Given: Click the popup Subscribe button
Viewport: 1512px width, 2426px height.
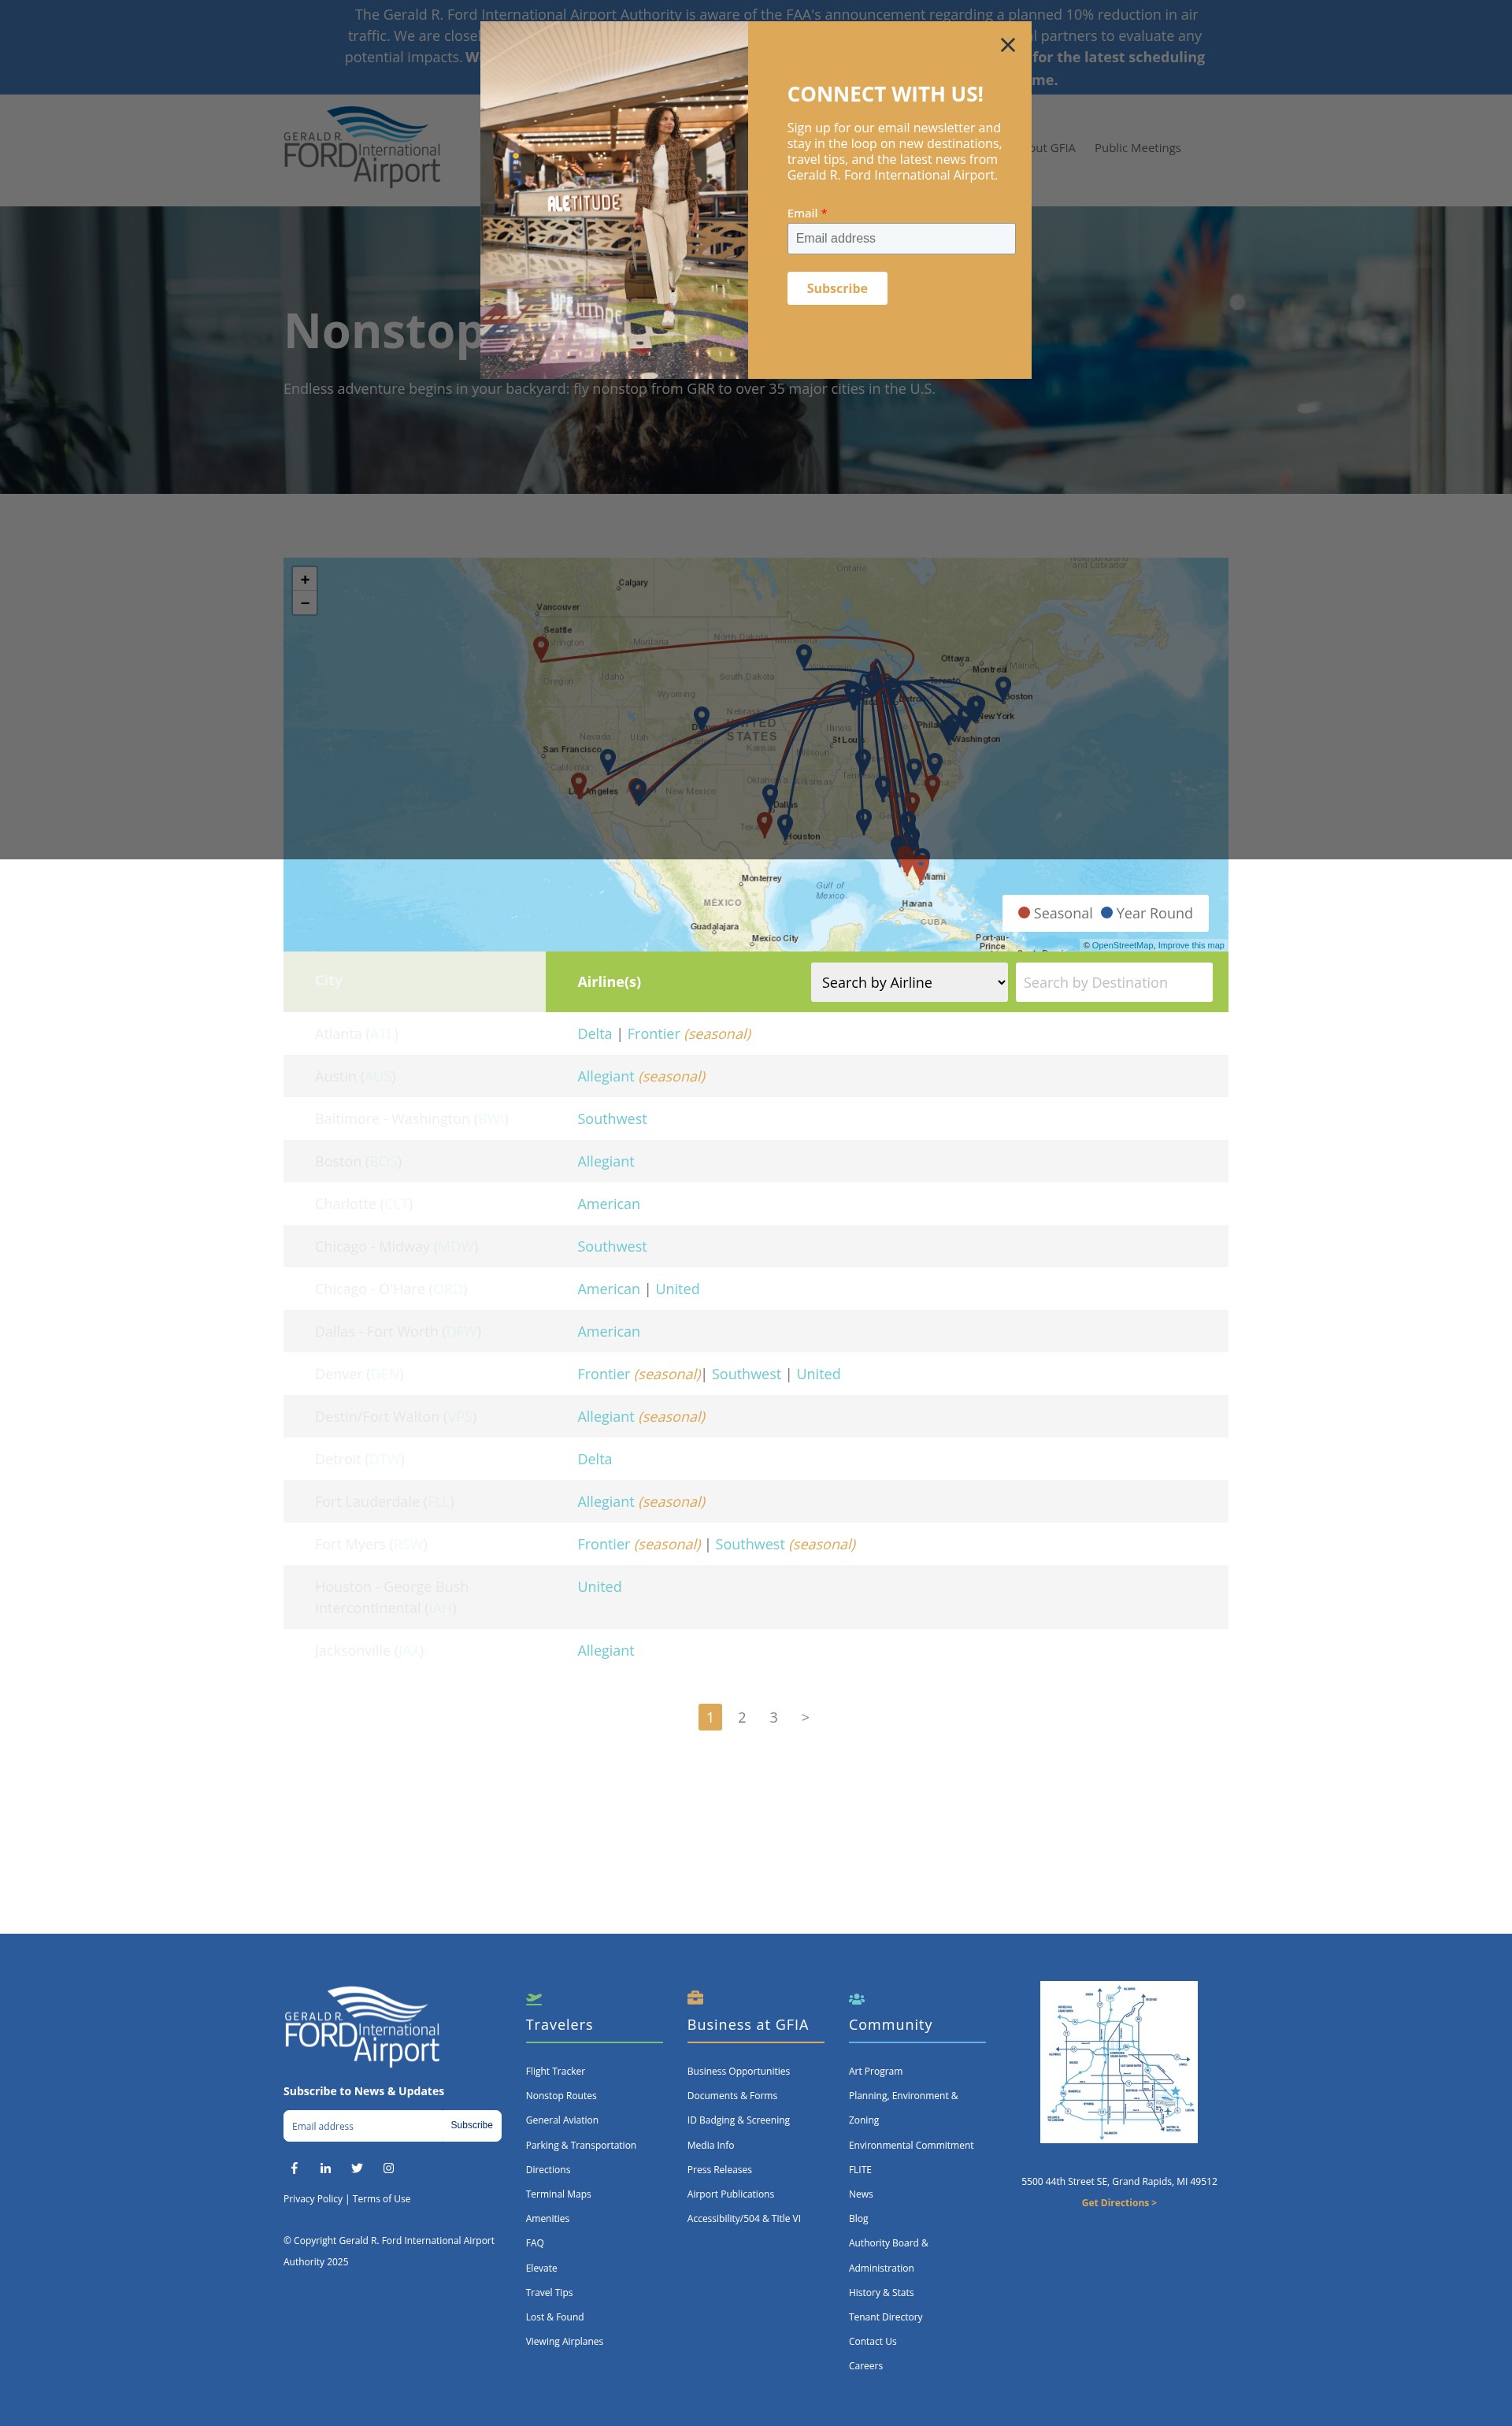Looking at the screenshot, I should point(837,288).
